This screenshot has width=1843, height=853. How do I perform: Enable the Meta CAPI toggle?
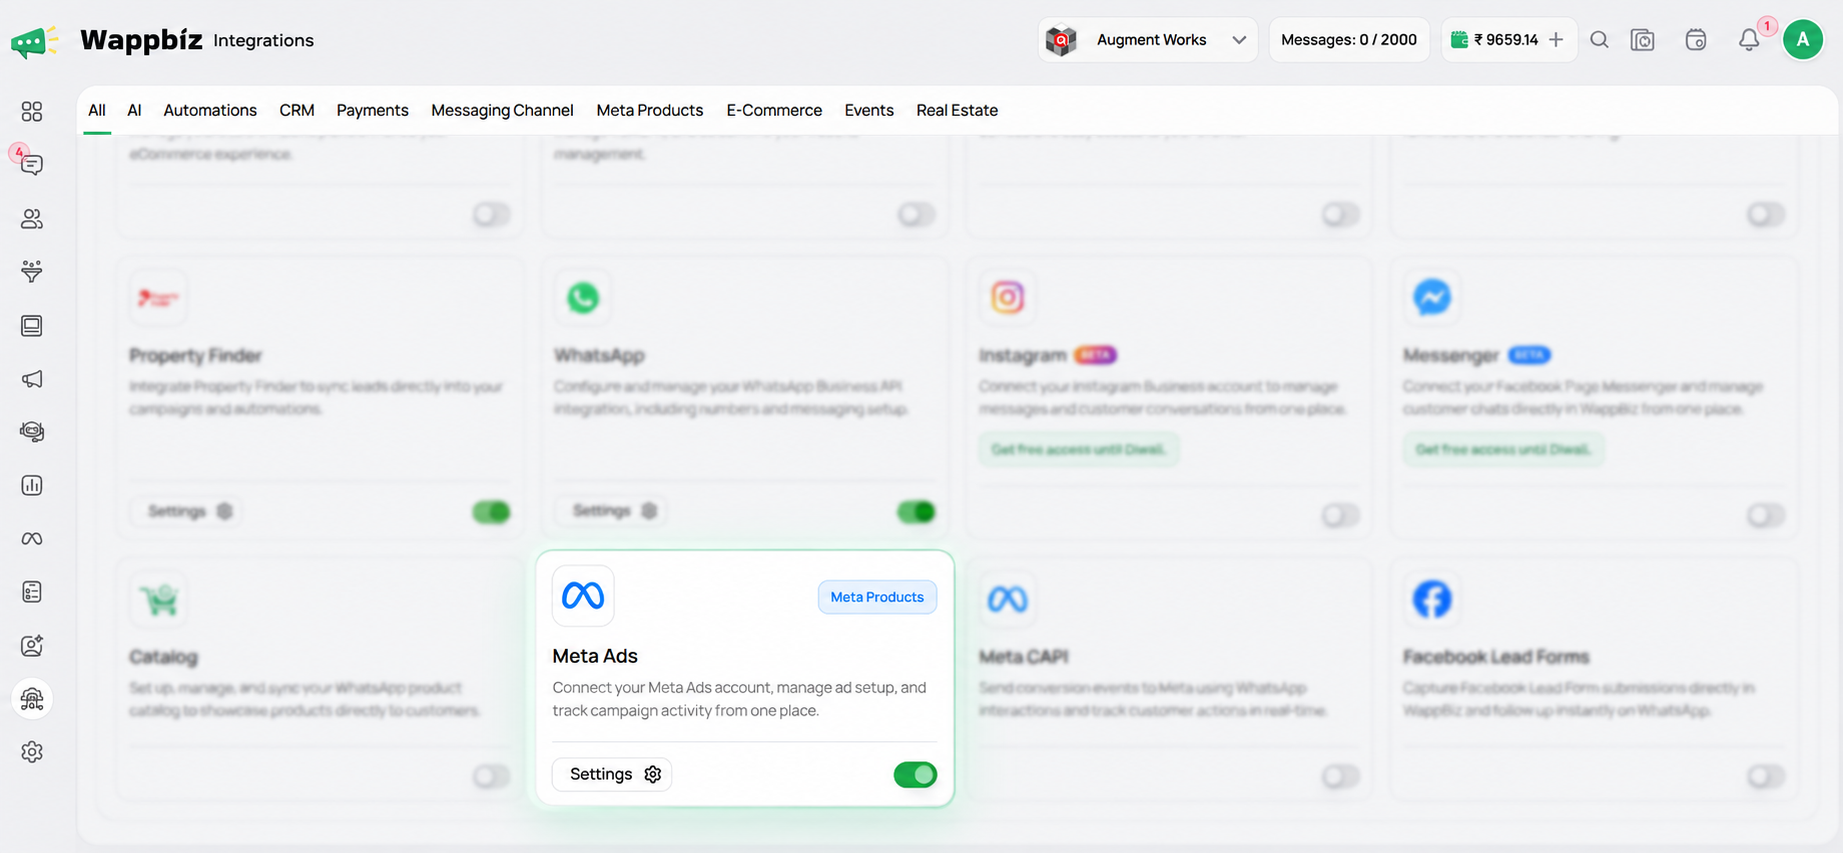point(1340,776)
